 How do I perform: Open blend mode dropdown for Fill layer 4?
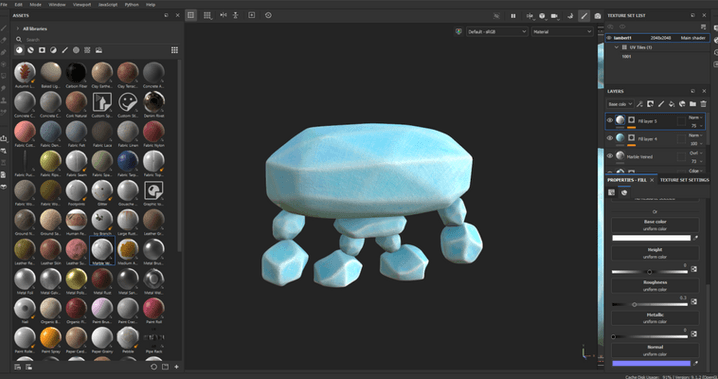[696, 135]
